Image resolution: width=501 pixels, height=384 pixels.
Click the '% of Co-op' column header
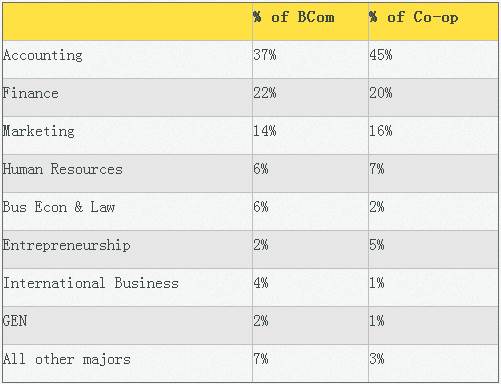[x=413, y=17]
